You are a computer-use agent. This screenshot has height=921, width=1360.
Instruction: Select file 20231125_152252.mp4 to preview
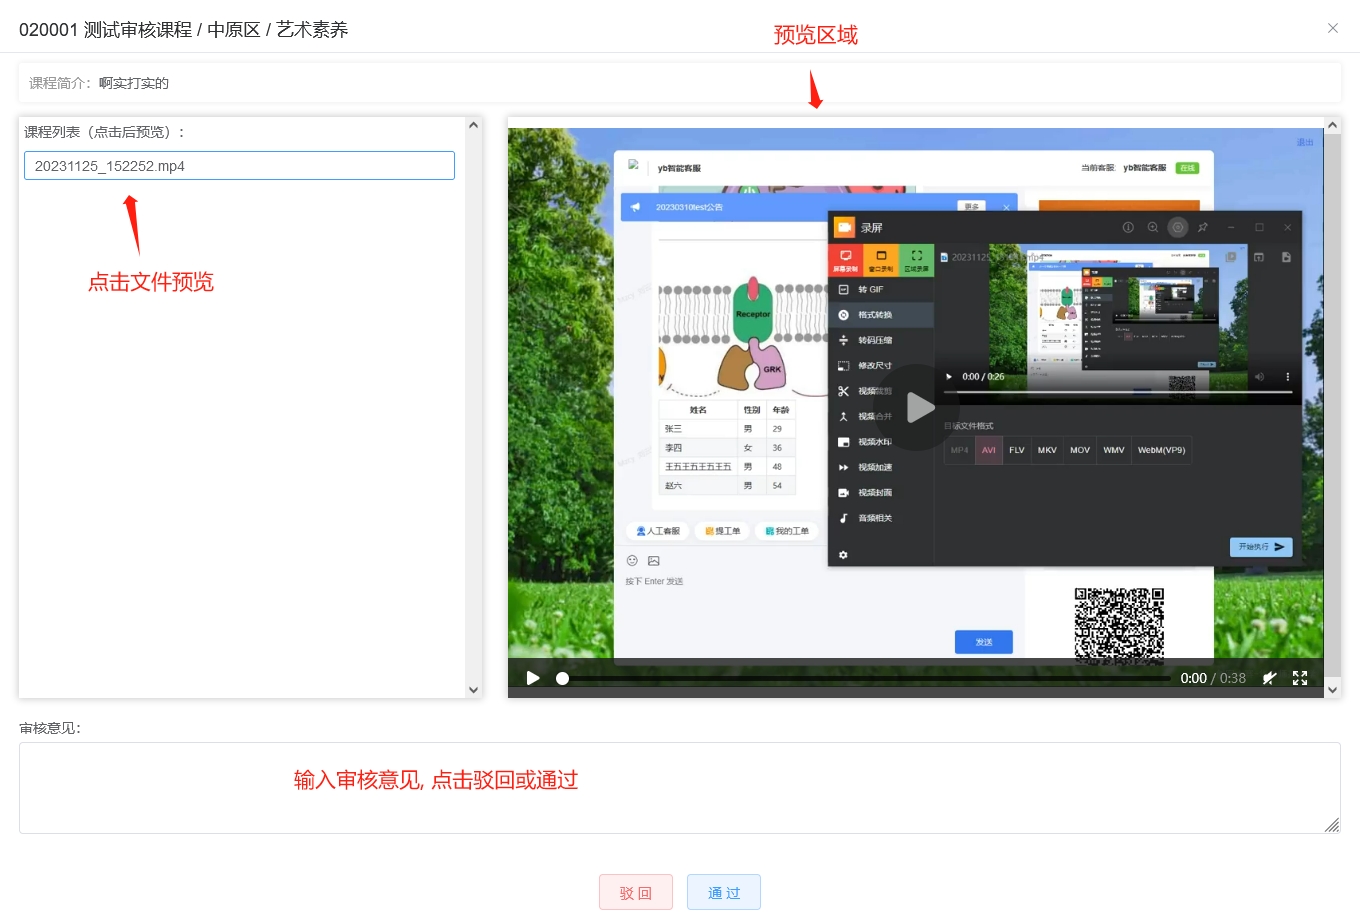pos(239,166)
